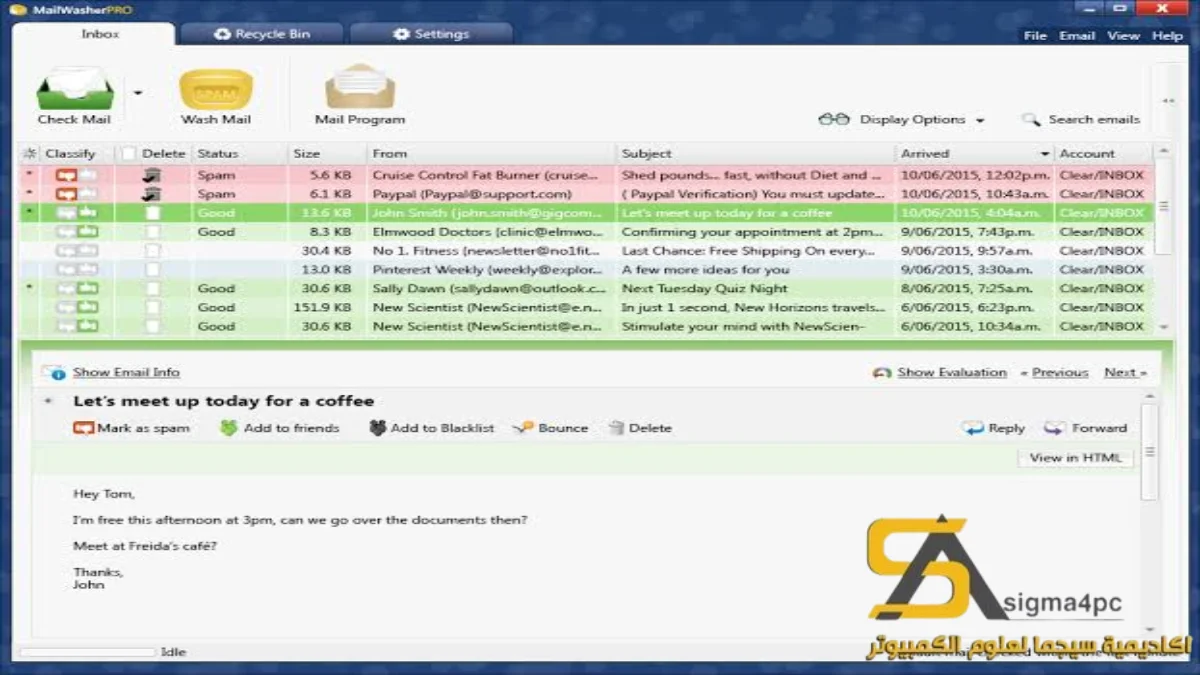Click the View in HTML button

(1075, 458)
